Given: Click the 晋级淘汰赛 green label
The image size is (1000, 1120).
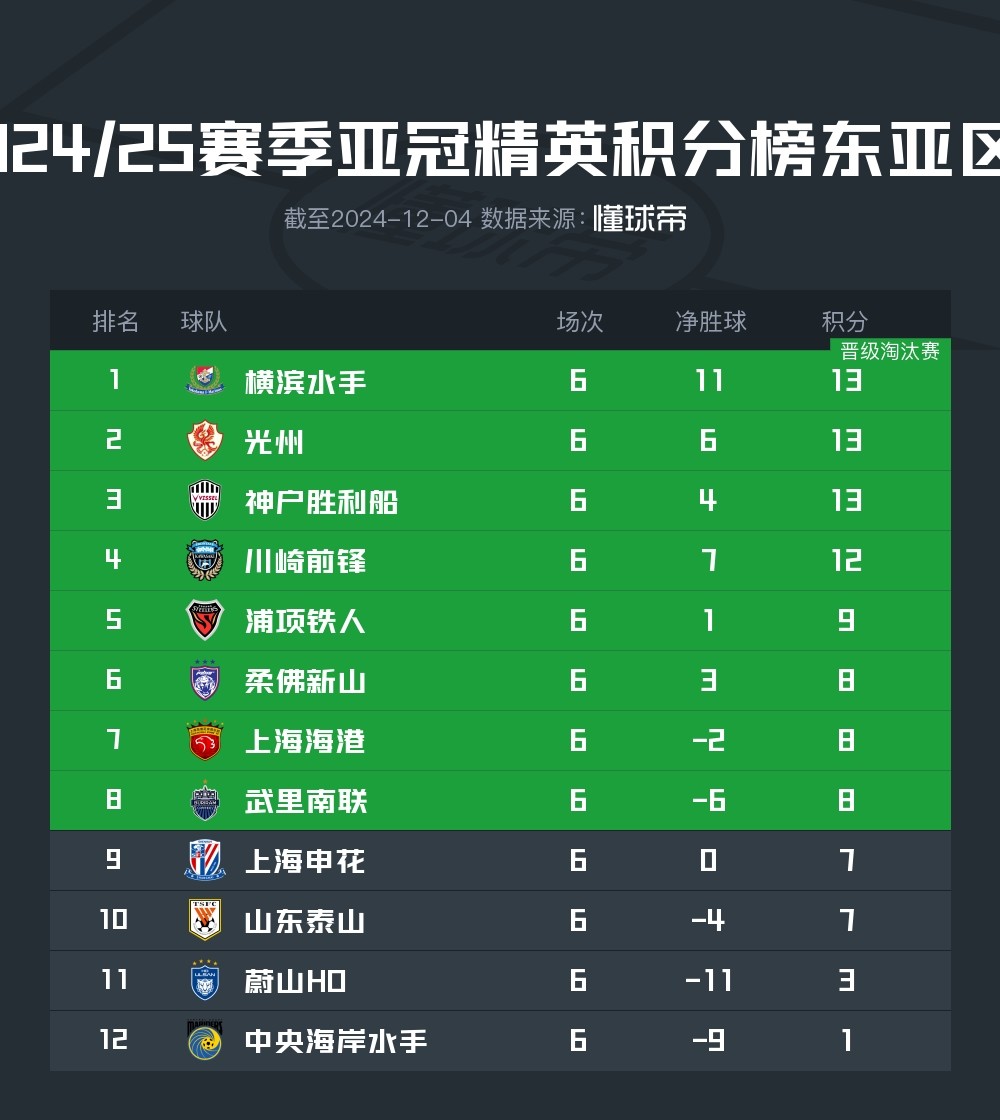Looking at the screenshot, I should (890, 351).
